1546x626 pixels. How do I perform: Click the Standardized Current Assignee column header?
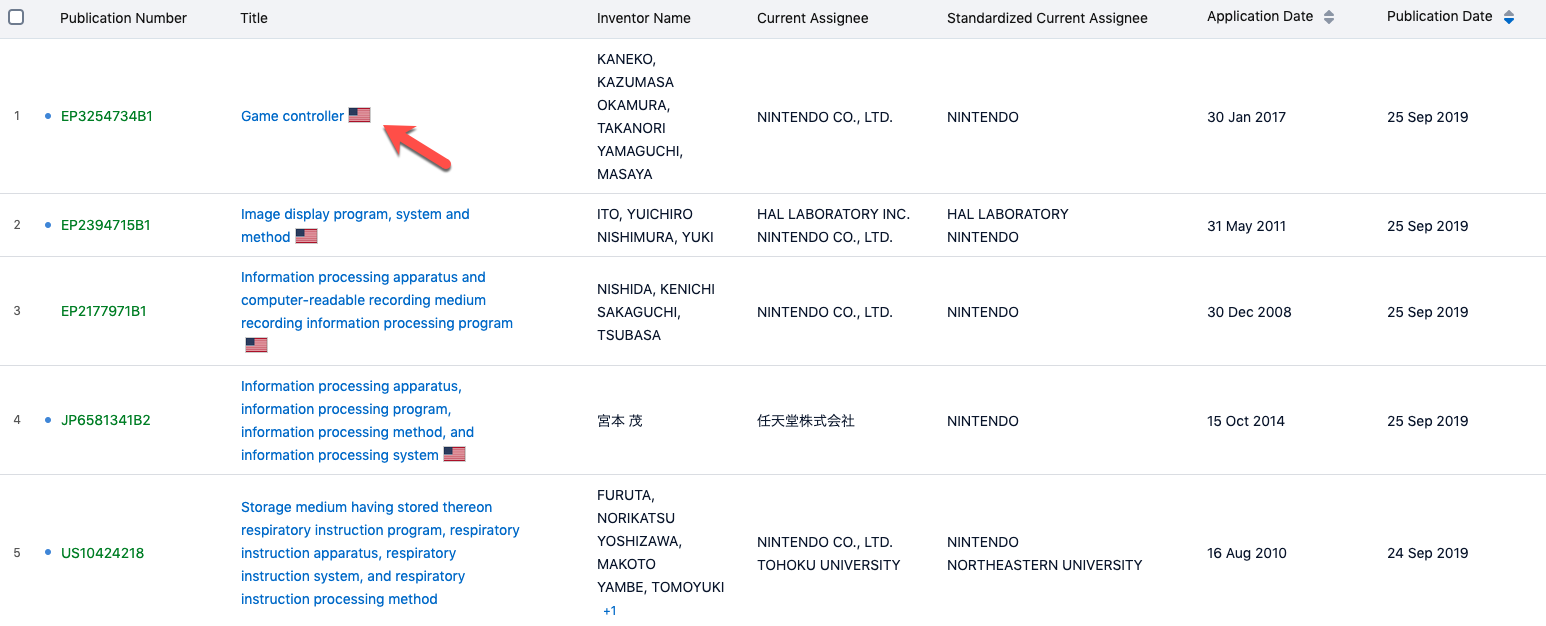click(x=1047, y=18)
